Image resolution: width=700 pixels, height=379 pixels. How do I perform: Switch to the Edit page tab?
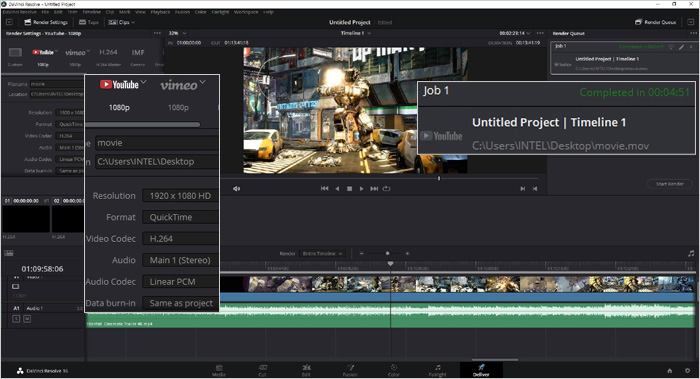pos(306,370)
